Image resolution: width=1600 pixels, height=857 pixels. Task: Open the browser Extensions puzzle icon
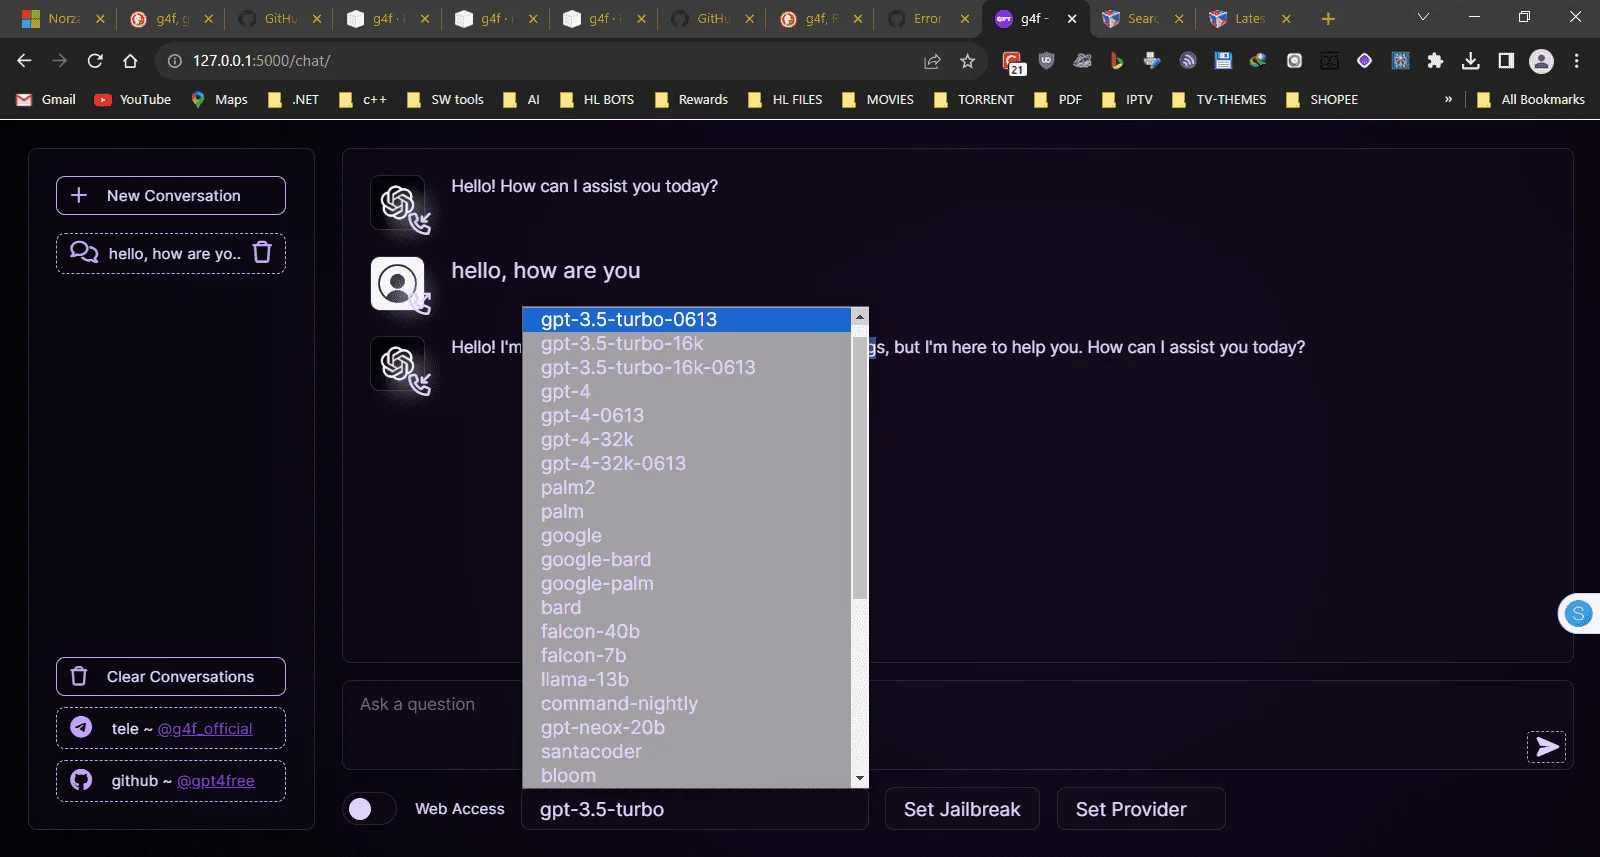[x=1435, y=61]
